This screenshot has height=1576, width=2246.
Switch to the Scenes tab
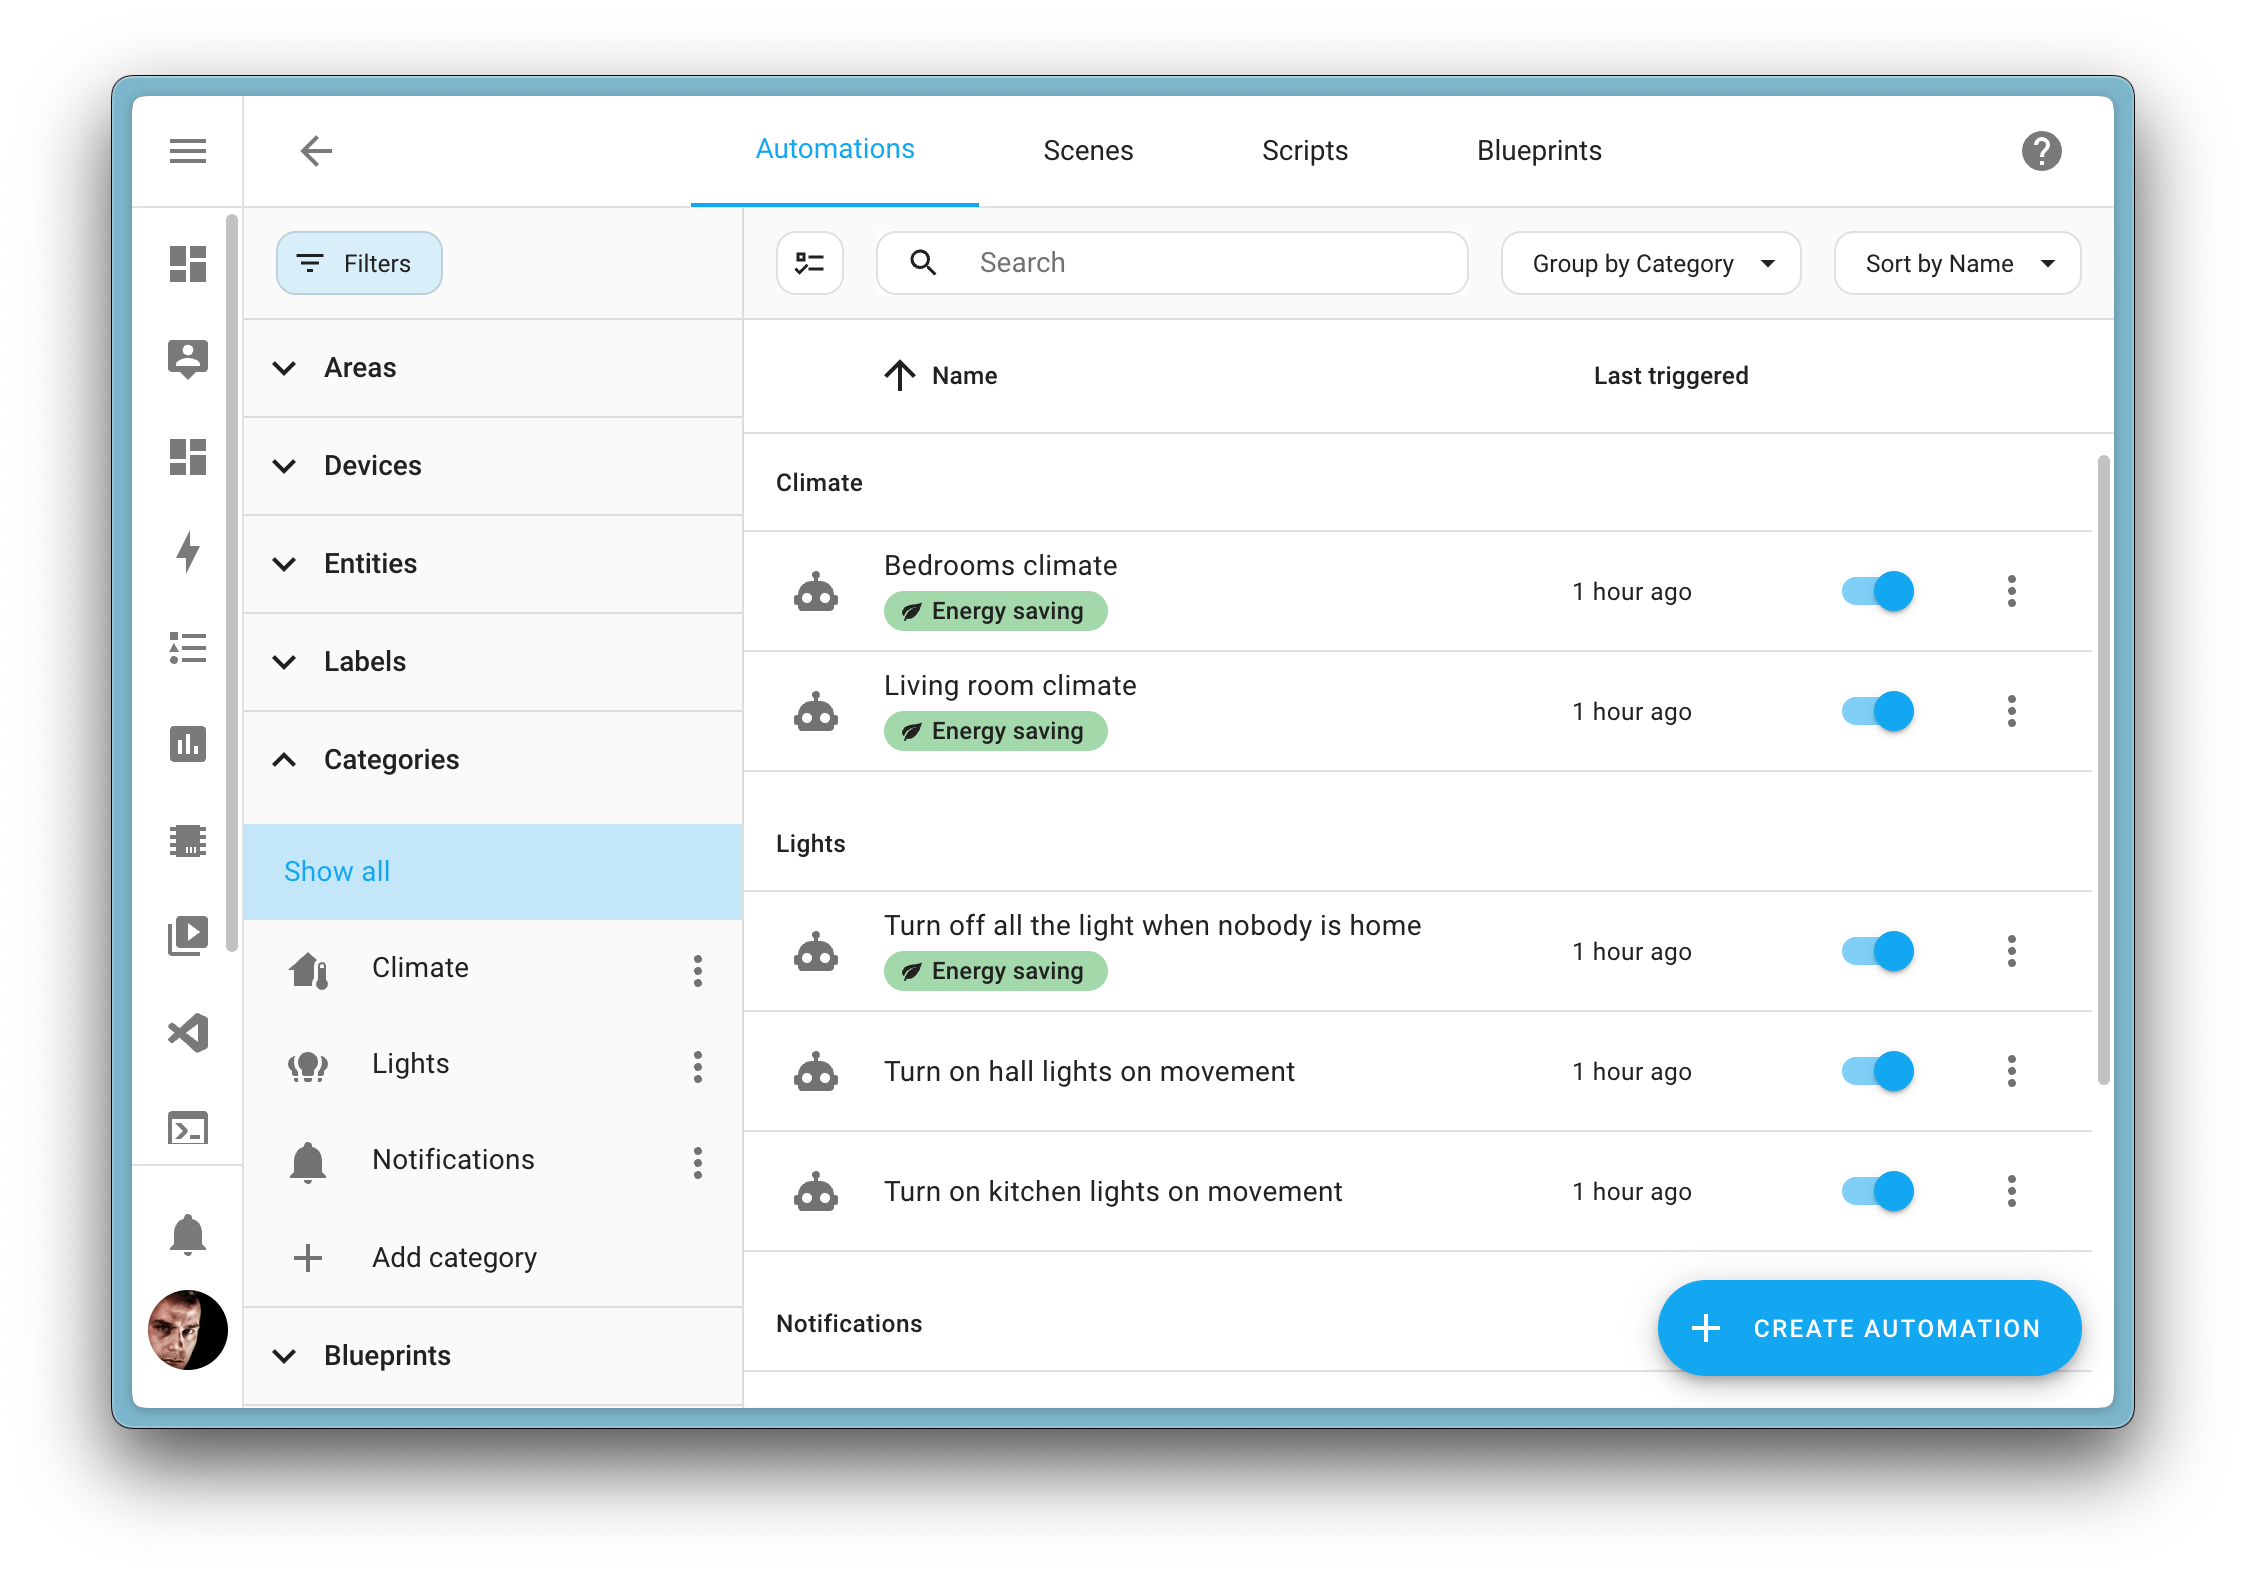tap(1088, 150)
